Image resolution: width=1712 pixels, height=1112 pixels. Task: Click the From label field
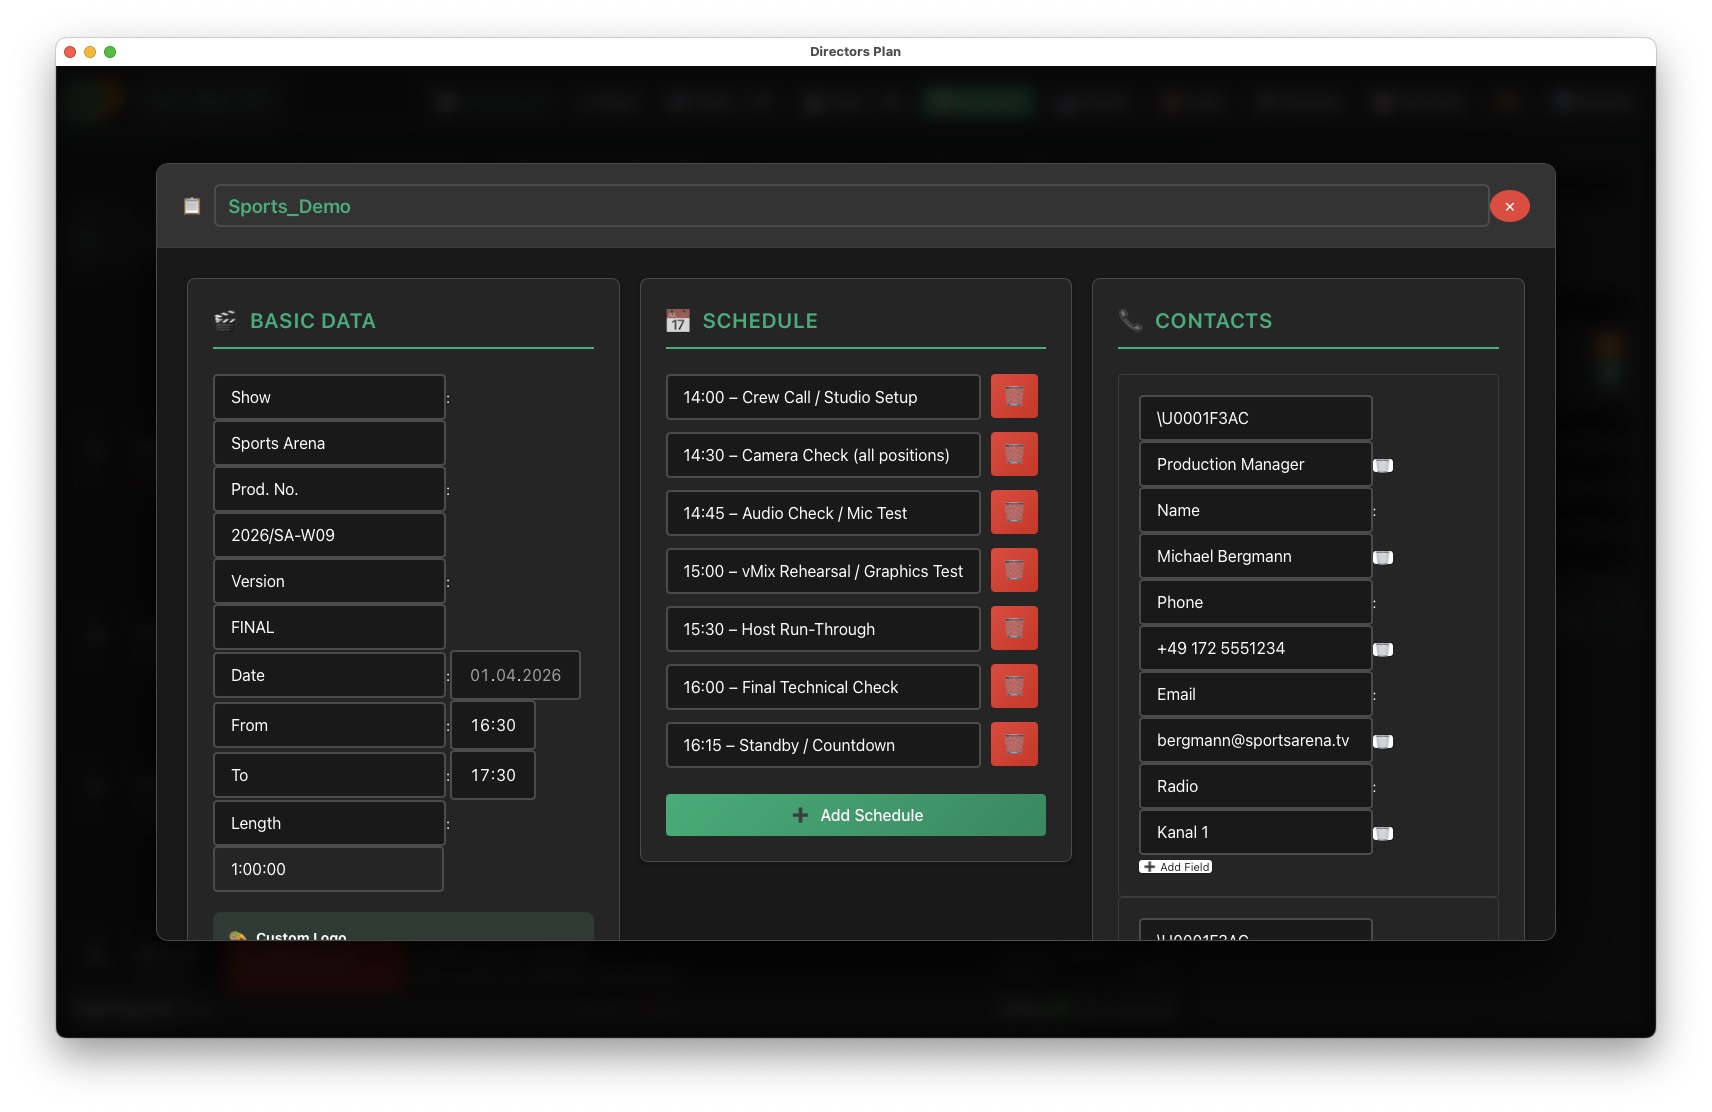(x=329, y=725)
